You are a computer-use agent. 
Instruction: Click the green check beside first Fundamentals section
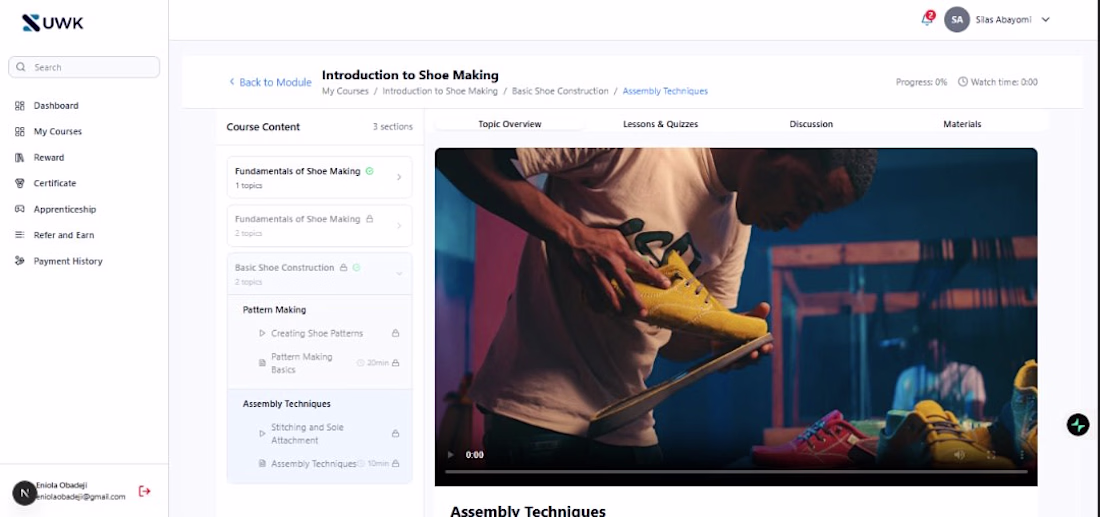click(x=370, y=171)
